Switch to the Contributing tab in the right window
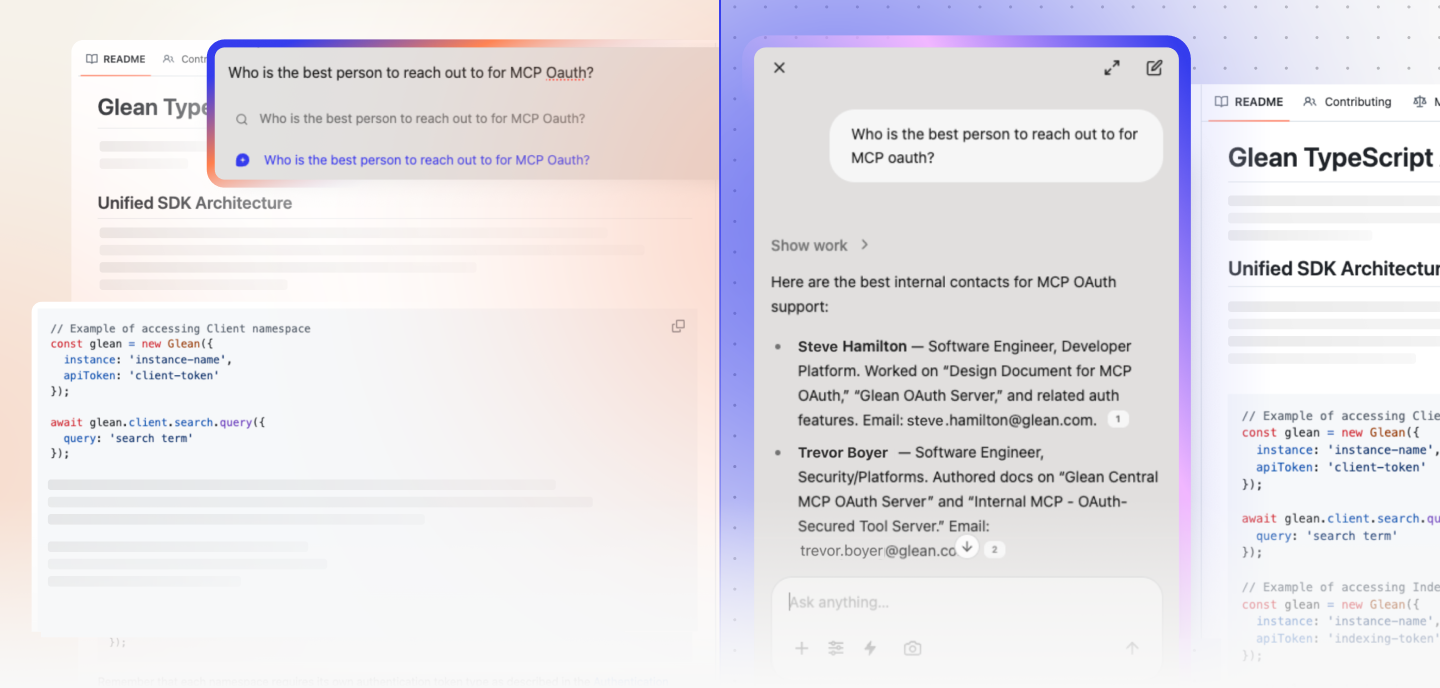The width and height of the screenshot is (1440, 688). [1347, 102]
